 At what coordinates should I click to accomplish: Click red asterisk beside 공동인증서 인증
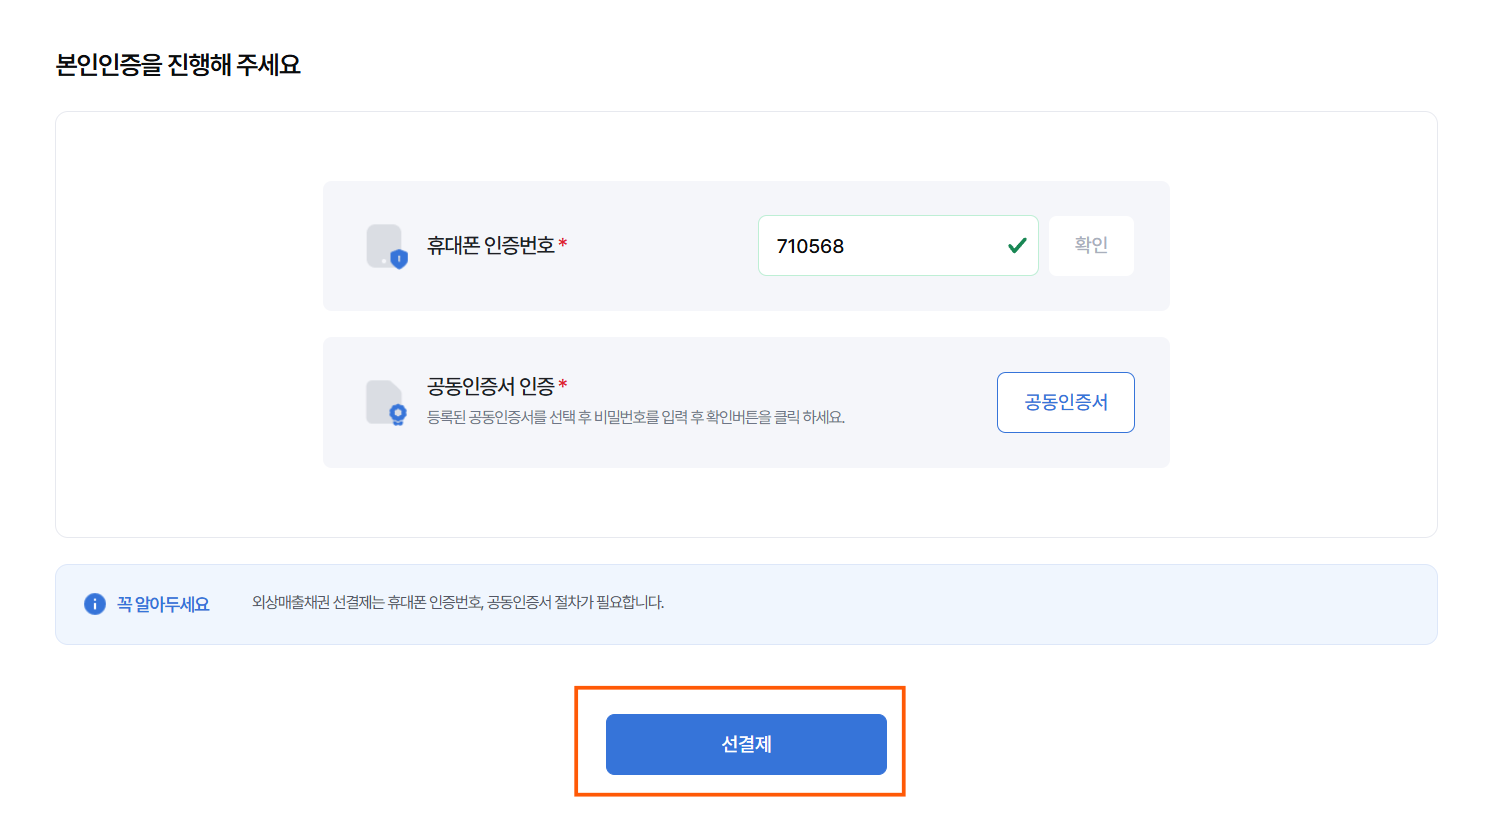(563, 384)
